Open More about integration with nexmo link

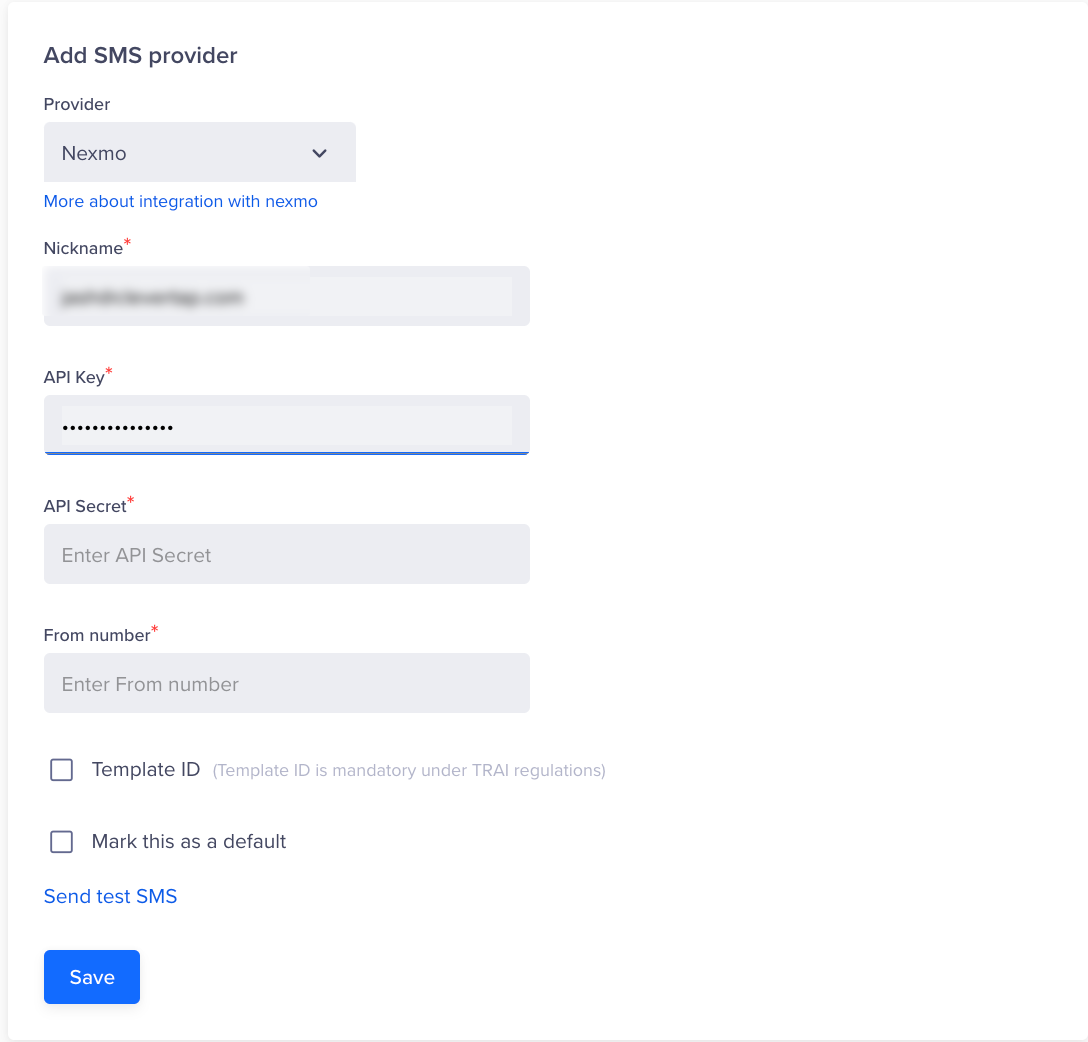[x=180, y=201]
